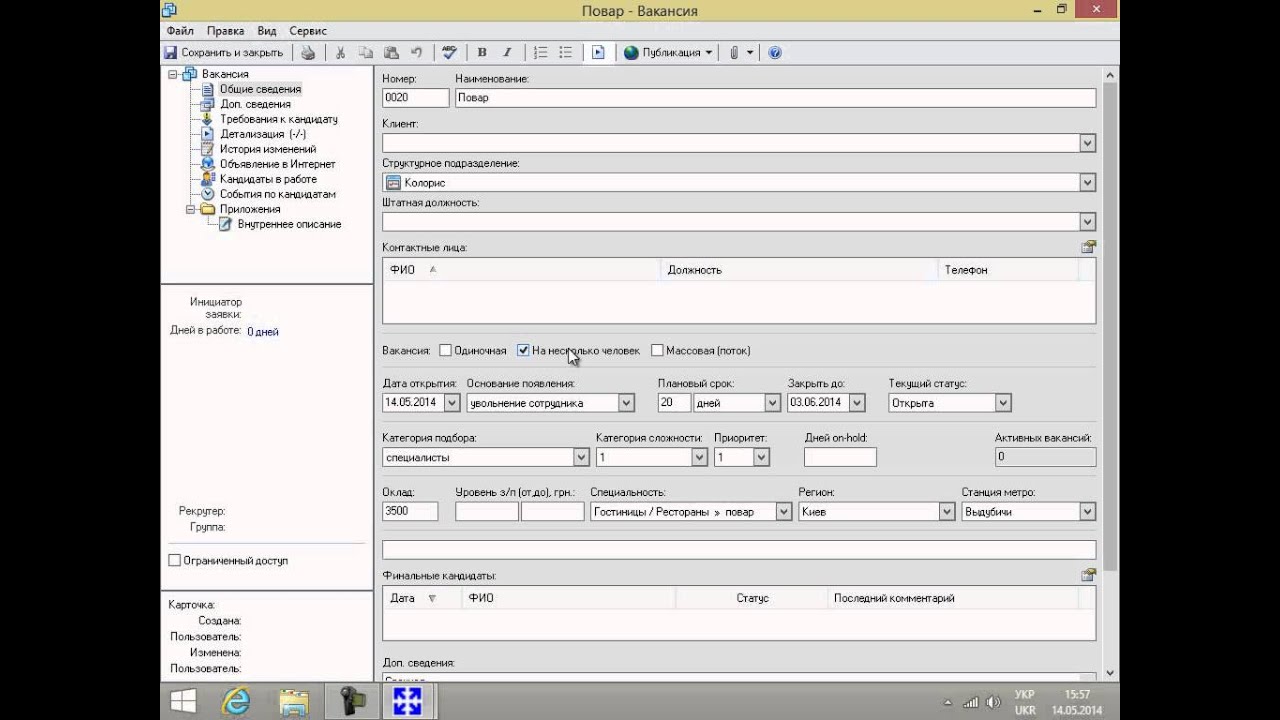Open the Регион dropdown
1280x720 pixels.
pyautogui.click(x=946, y=511)
